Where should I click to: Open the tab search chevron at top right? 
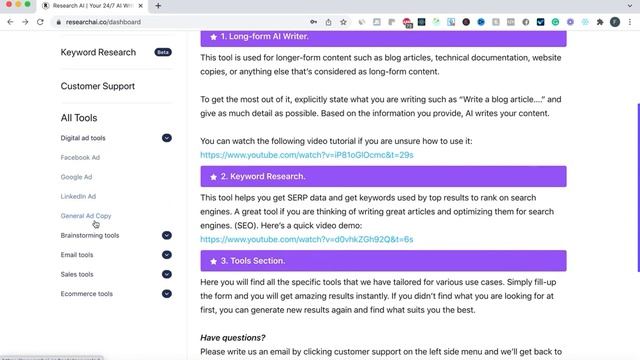[x=630, y=6]
